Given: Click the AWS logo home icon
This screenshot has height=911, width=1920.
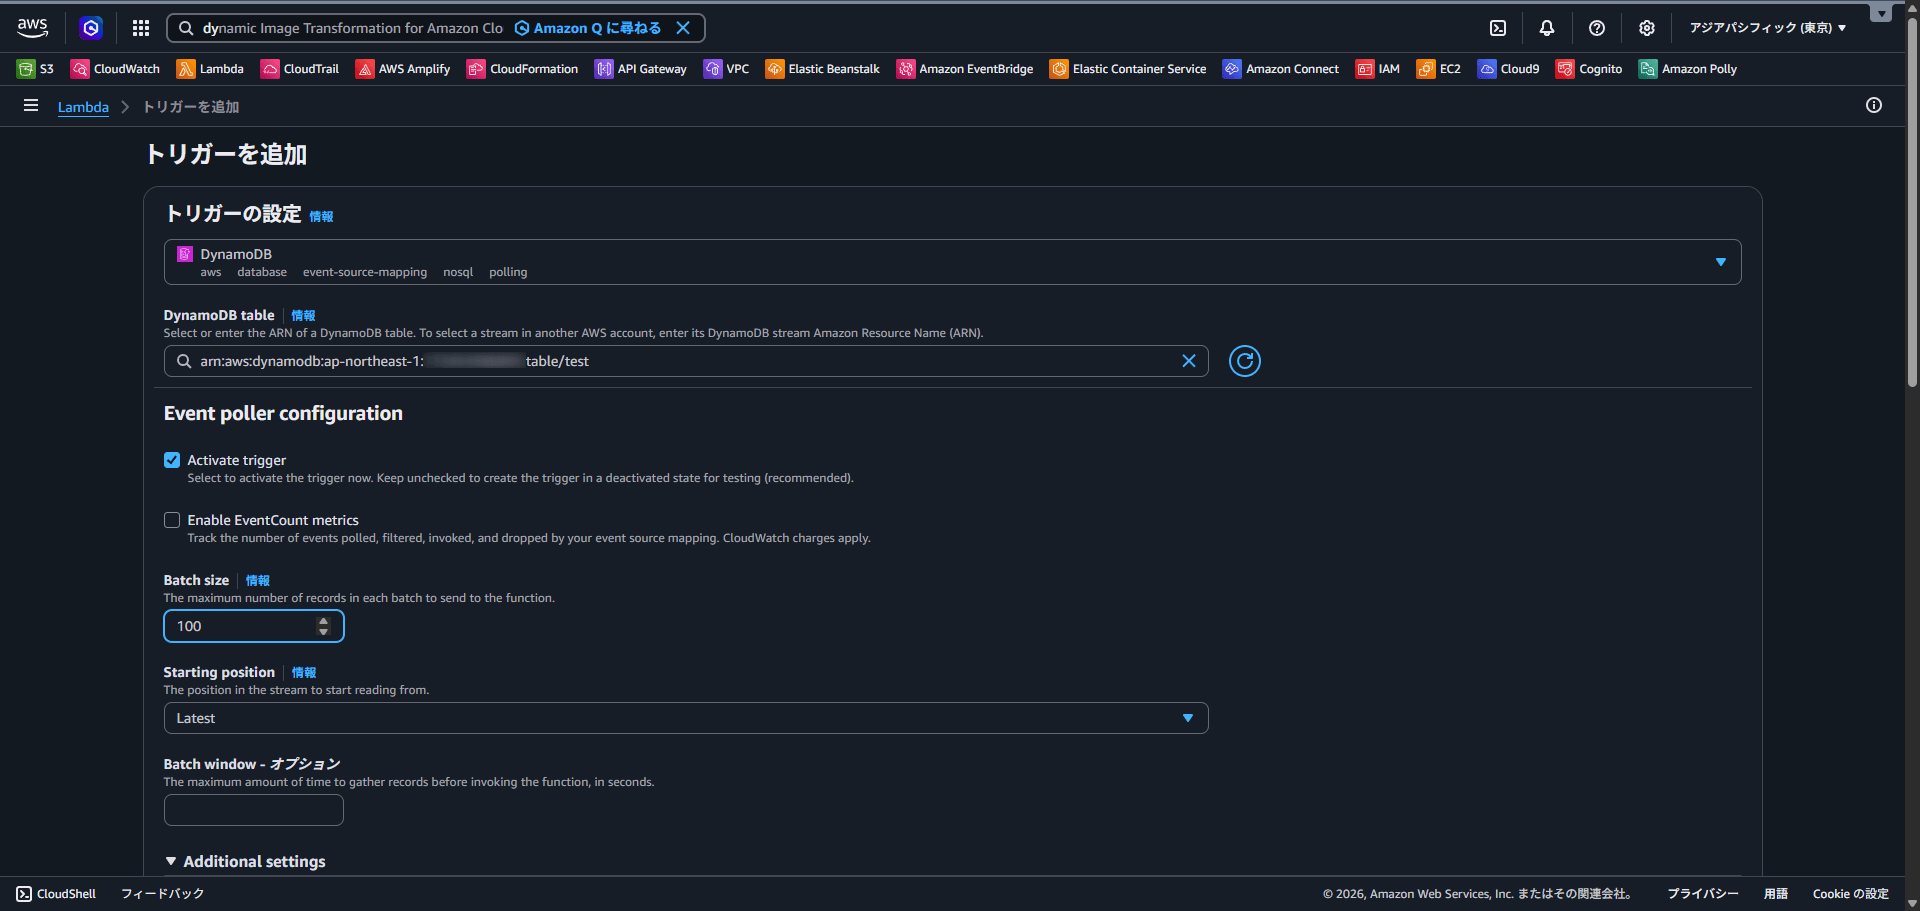Looking at the screenshot, I should 32,27.
